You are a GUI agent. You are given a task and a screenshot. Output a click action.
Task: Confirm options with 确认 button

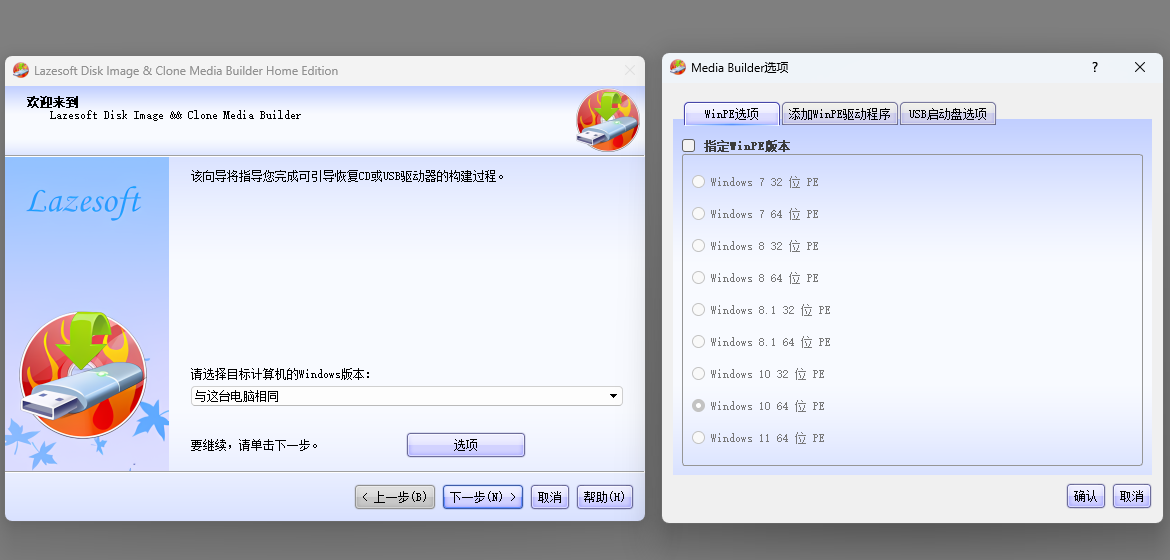(1085, 496)
